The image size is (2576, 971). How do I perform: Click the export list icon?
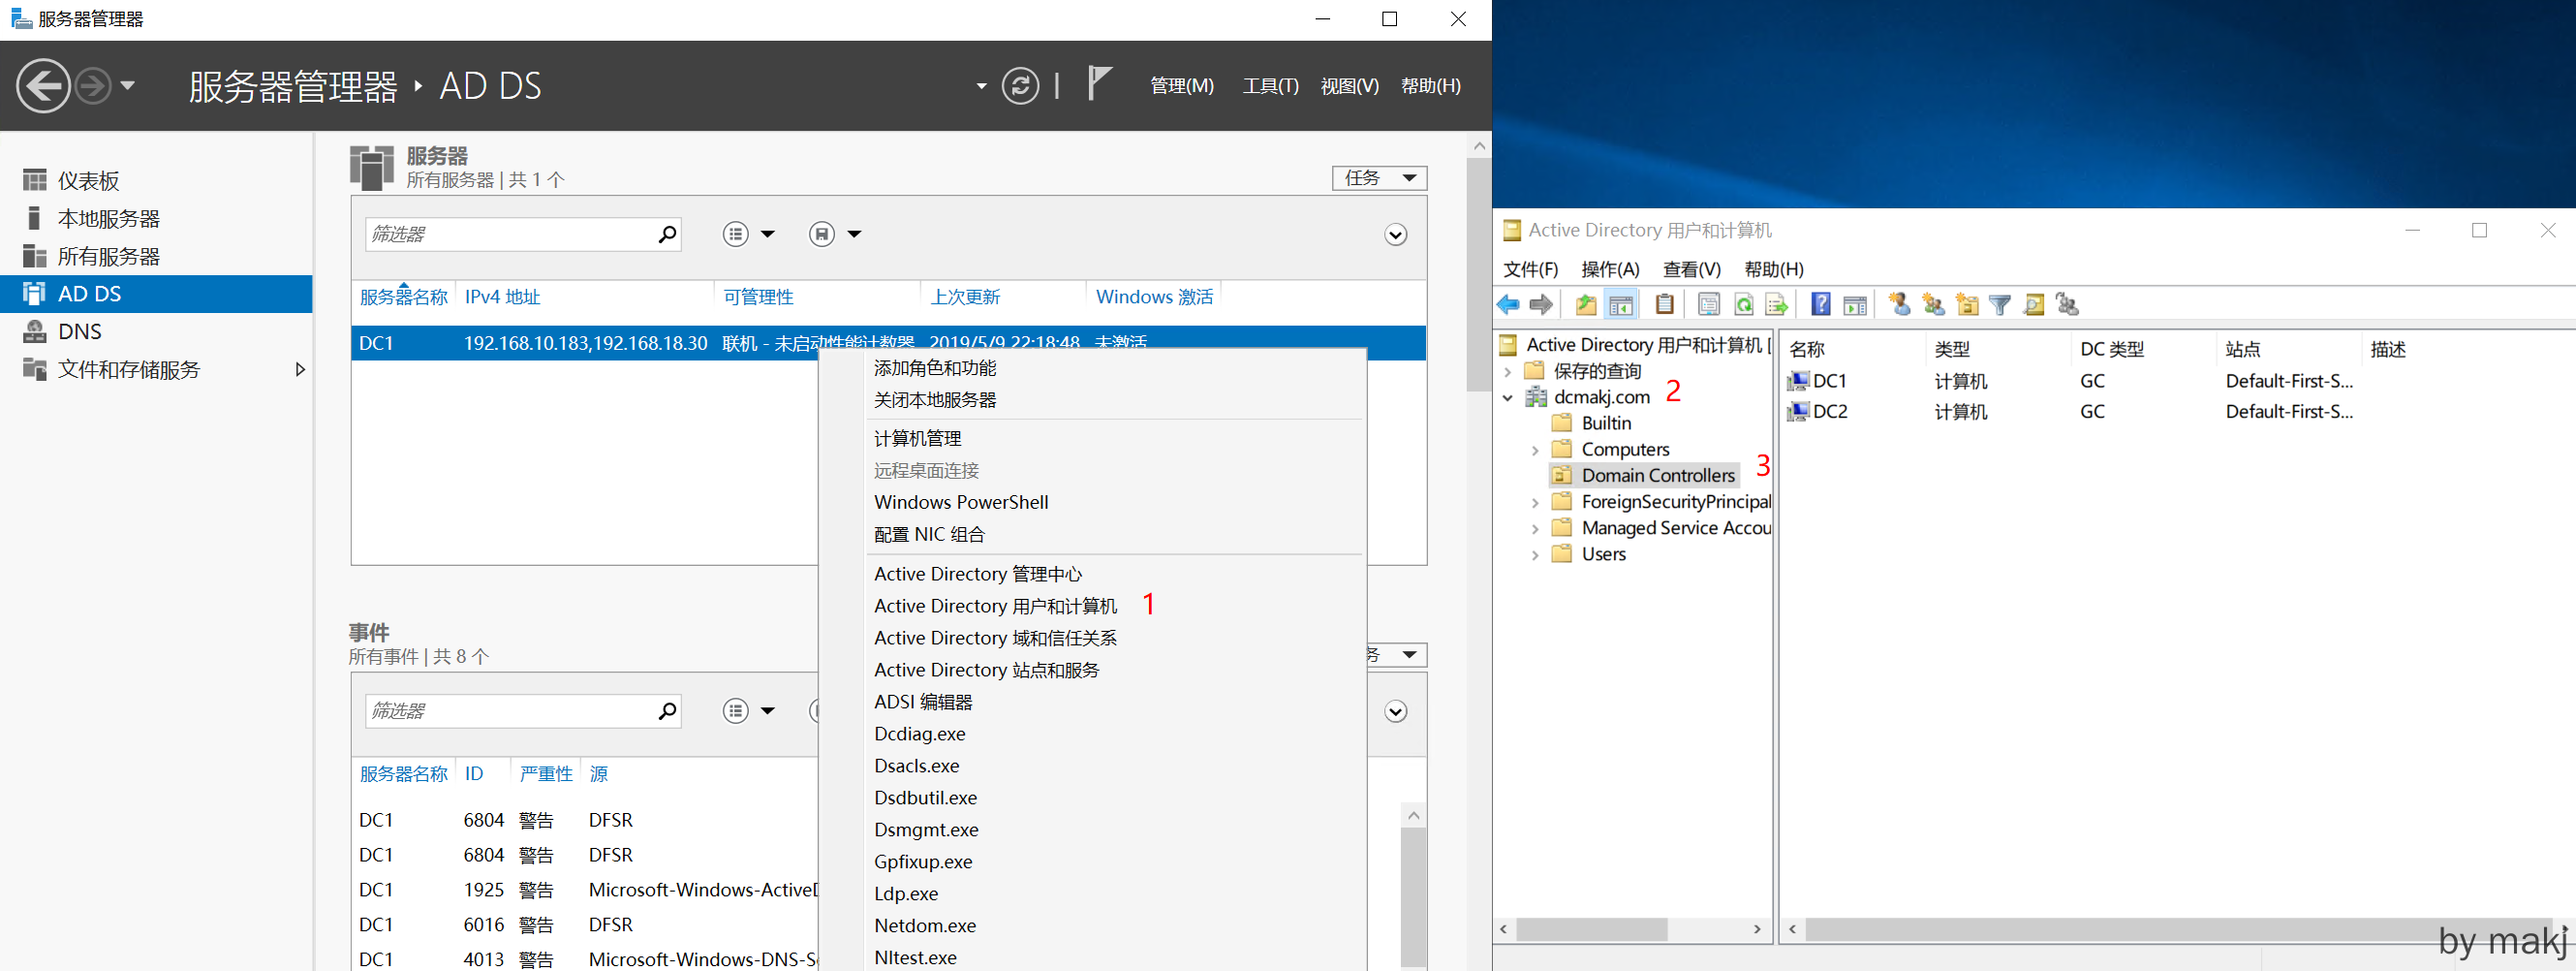(1776, 305)
